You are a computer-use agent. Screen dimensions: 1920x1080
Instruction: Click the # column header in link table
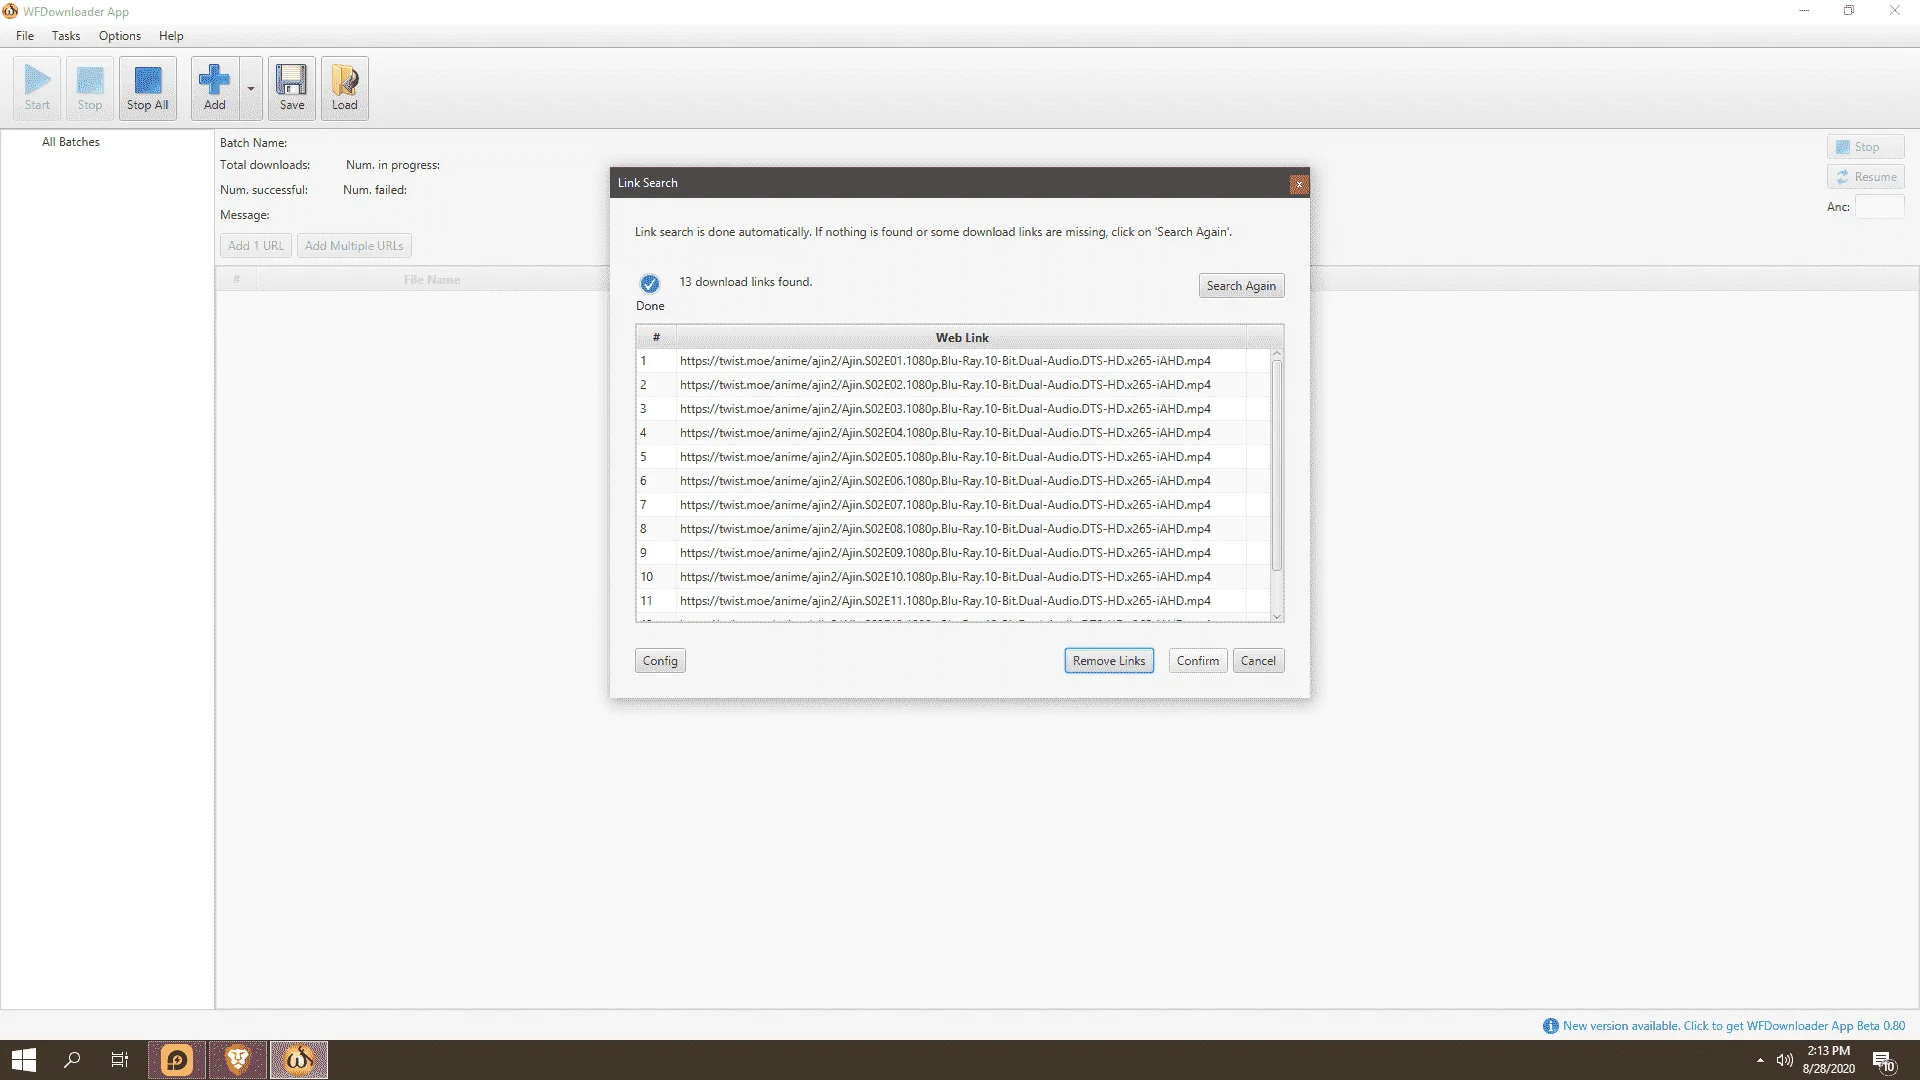656,338
